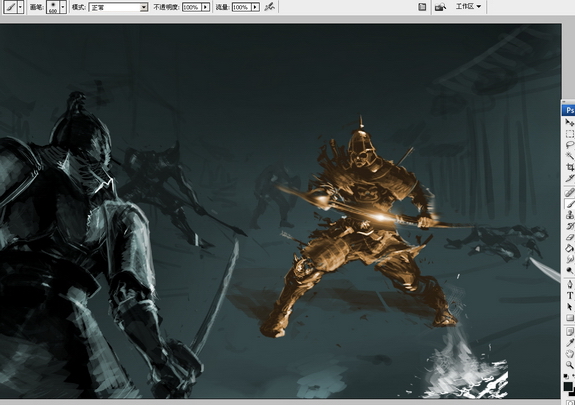Select the Lasso tool
The image size is (575, 405).
click(x=569, y=145)
